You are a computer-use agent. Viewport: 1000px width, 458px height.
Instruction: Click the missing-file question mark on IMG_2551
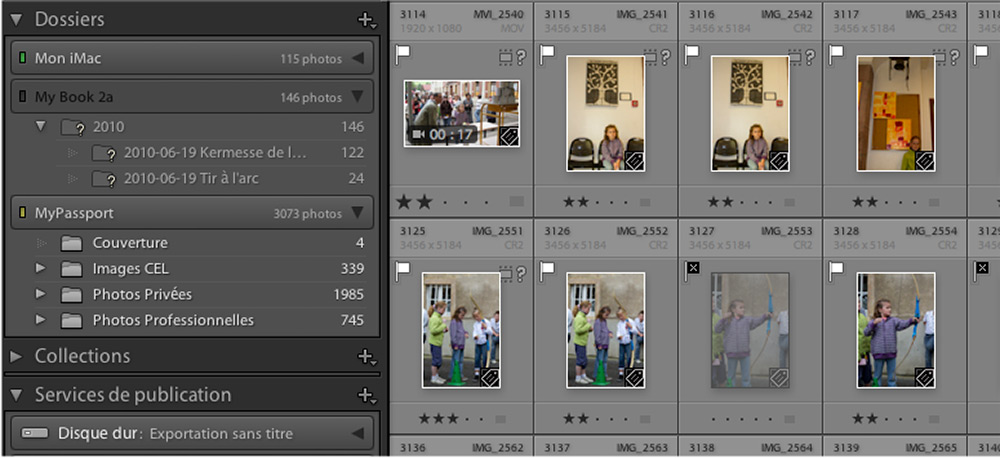pos(521,275)
